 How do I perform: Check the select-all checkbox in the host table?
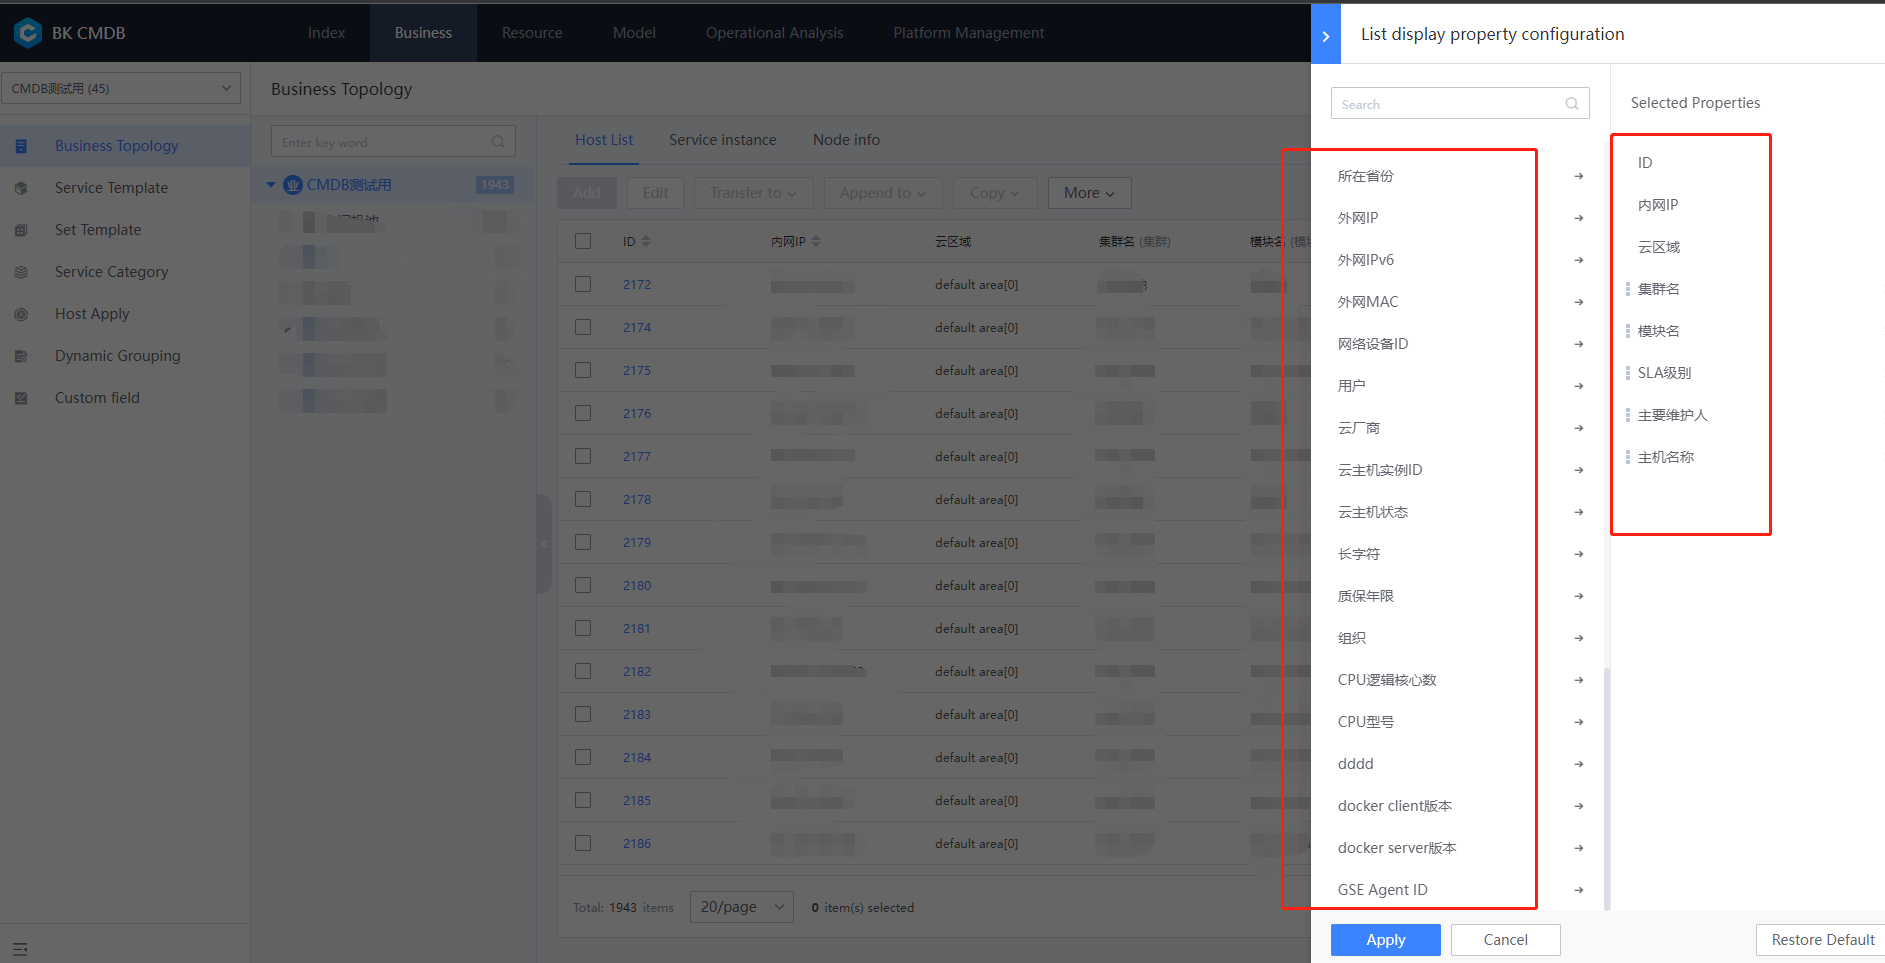(x=583, y=240)
